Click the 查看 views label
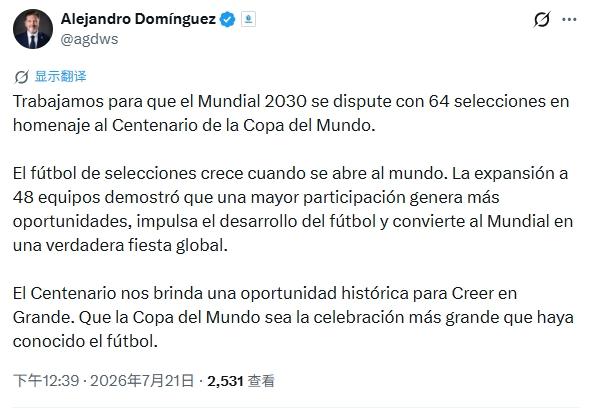Image resolution: width=592 pixels, height=408 pixels. [x=261, y=380]
